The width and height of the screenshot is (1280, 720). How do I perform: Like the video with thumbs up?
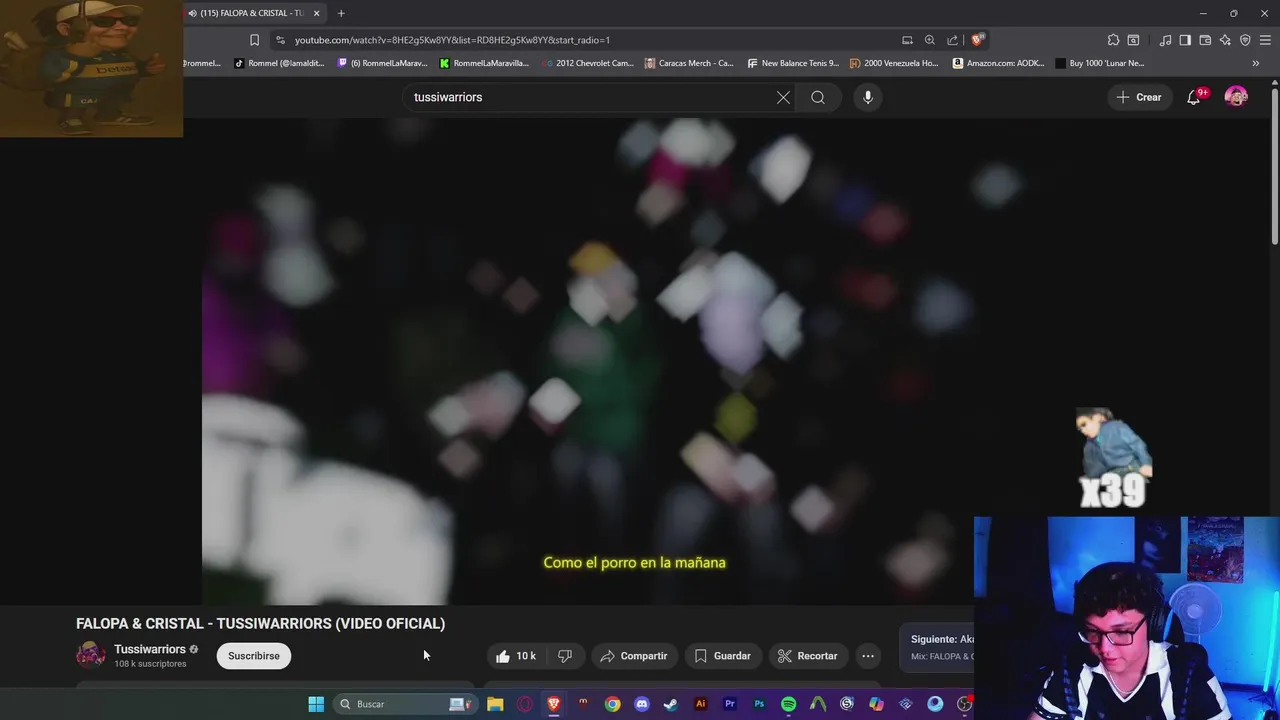515,656
